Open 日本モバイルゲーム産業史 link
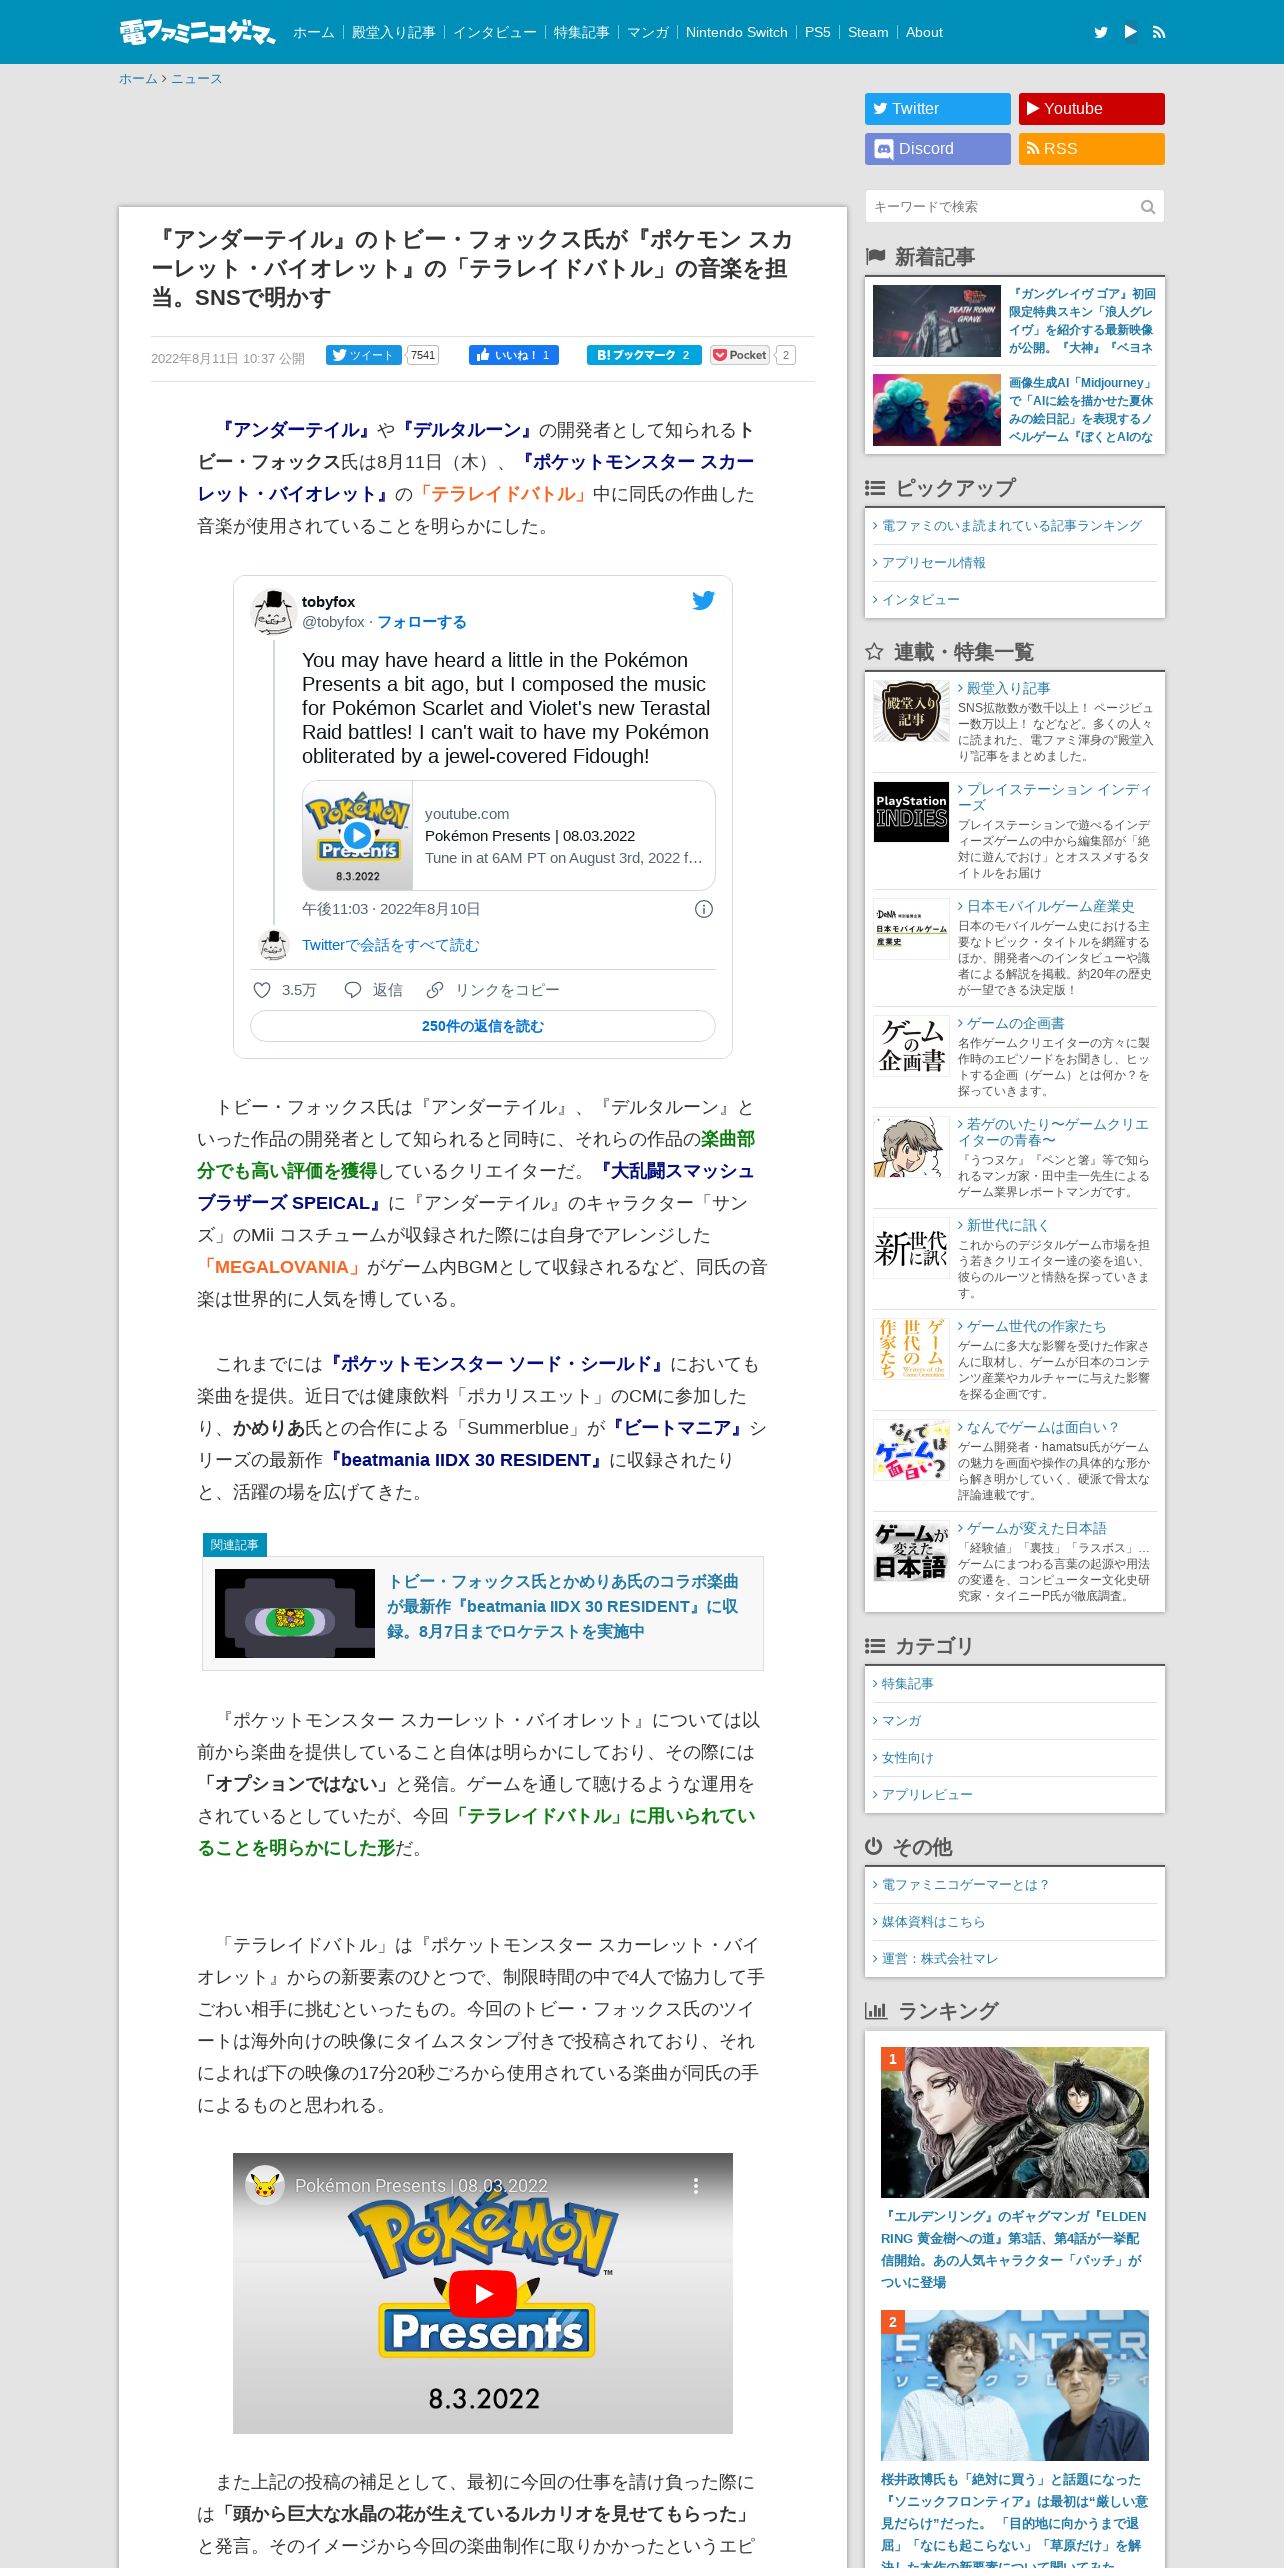Image resolution: width=1284 pixels, height=2568 pixels. point(1050,906)
